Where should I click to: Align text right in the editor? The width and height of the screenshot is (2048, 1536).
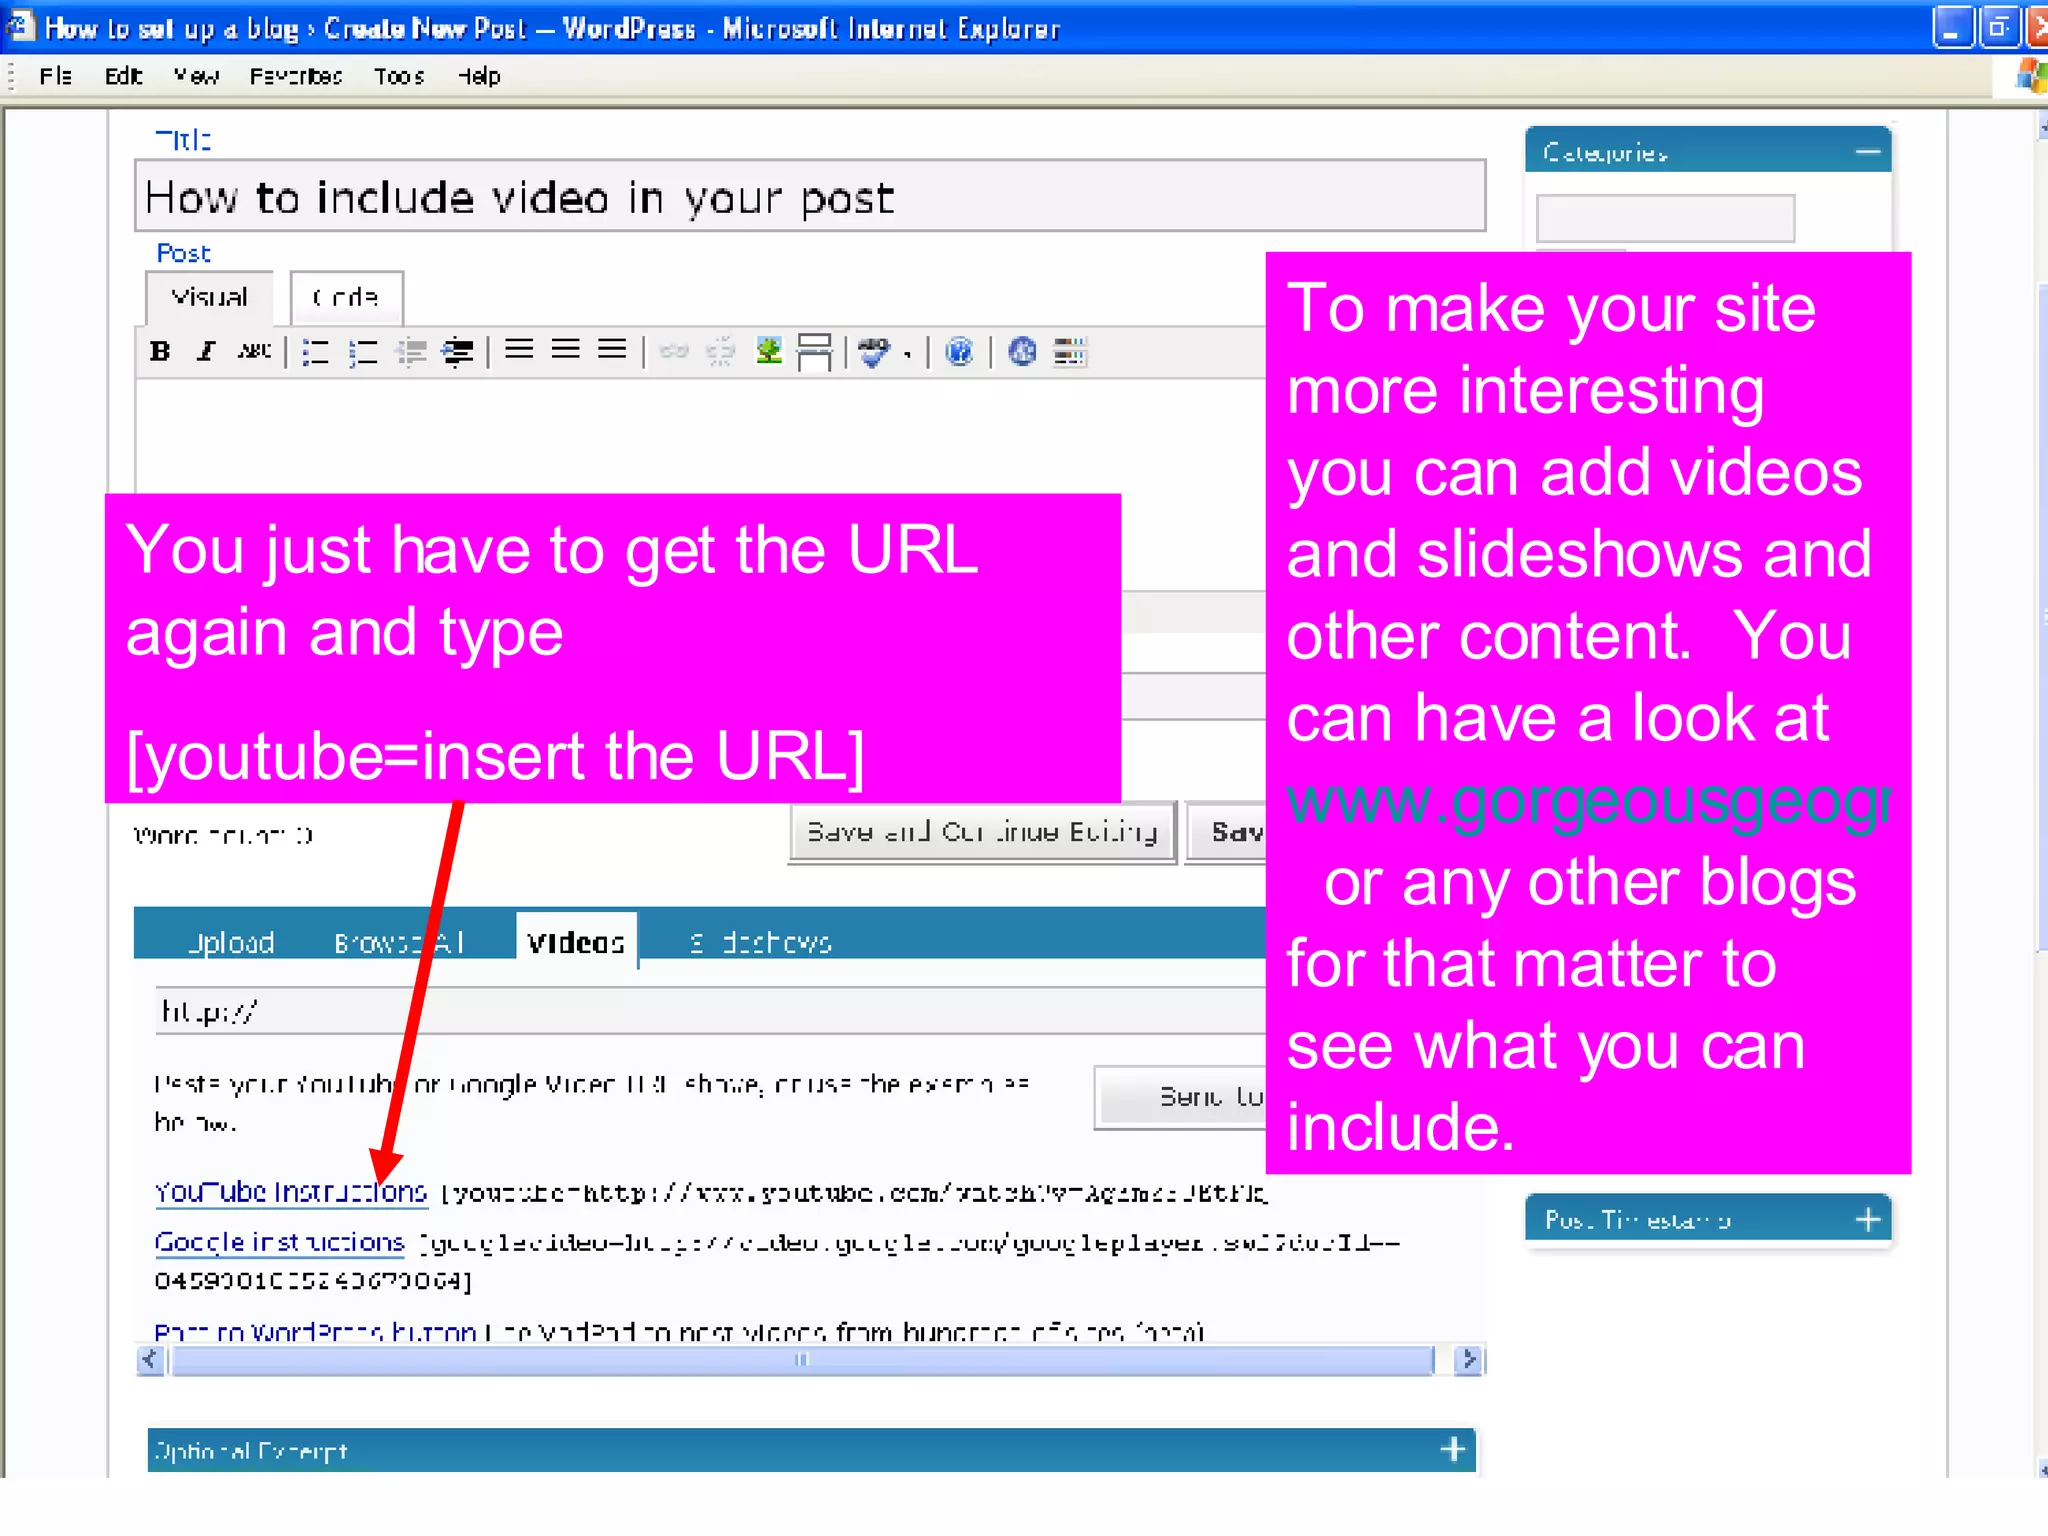[612, 349]
